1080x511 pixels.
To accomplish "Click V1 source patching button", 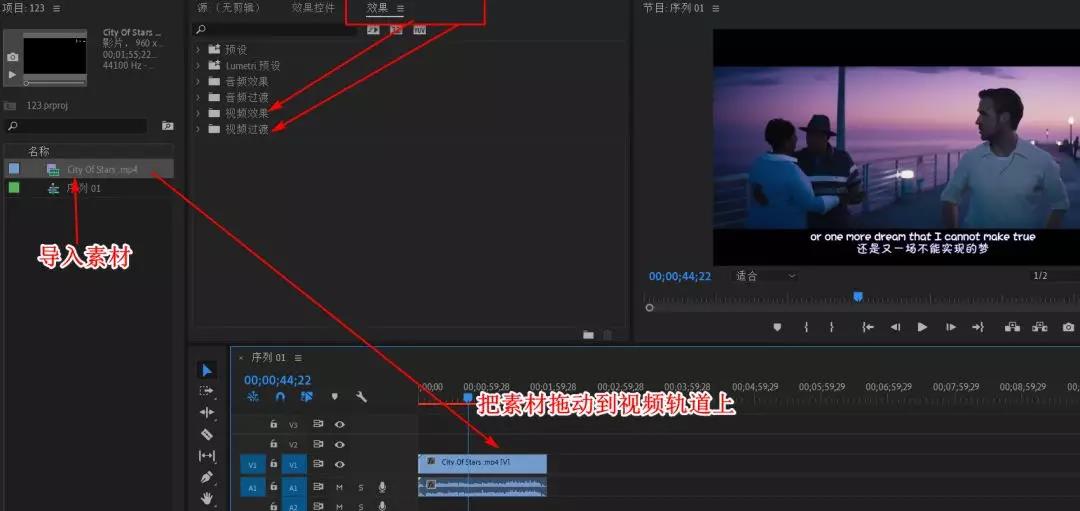I will pyautogui.click(x=252, y=466).
